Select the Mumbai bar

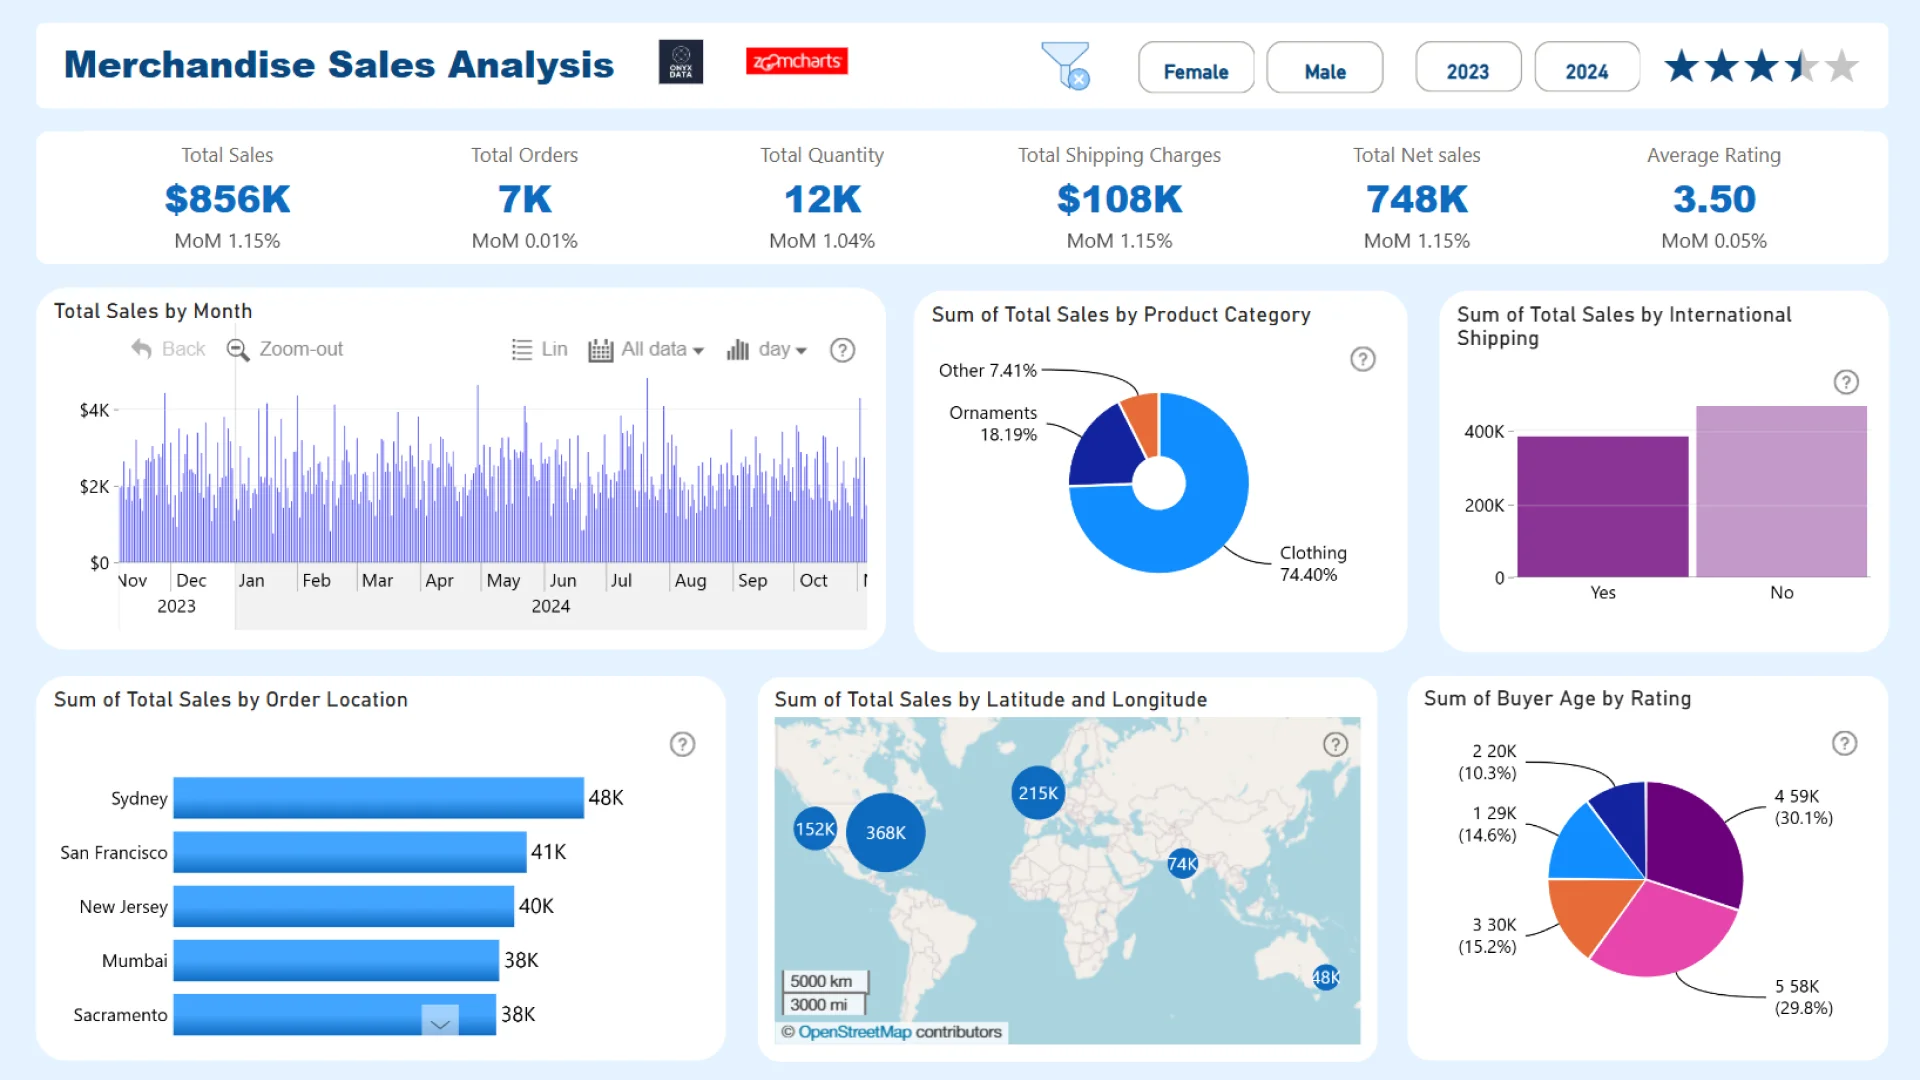click(336, 960)
